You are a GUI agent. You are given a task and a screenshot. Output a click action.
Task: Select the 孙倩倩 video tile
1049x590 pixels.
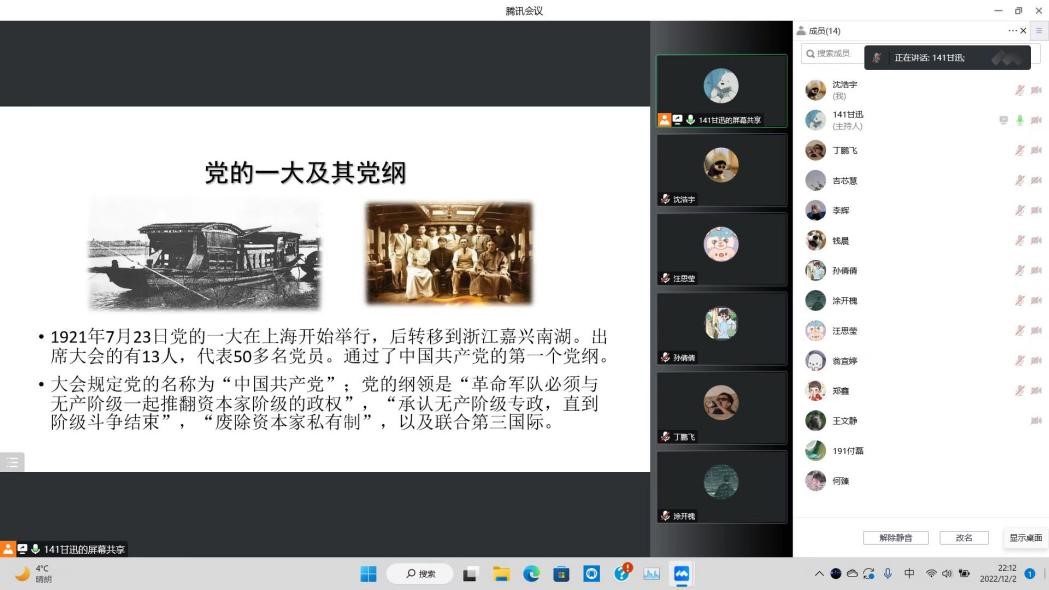(721, 328)
